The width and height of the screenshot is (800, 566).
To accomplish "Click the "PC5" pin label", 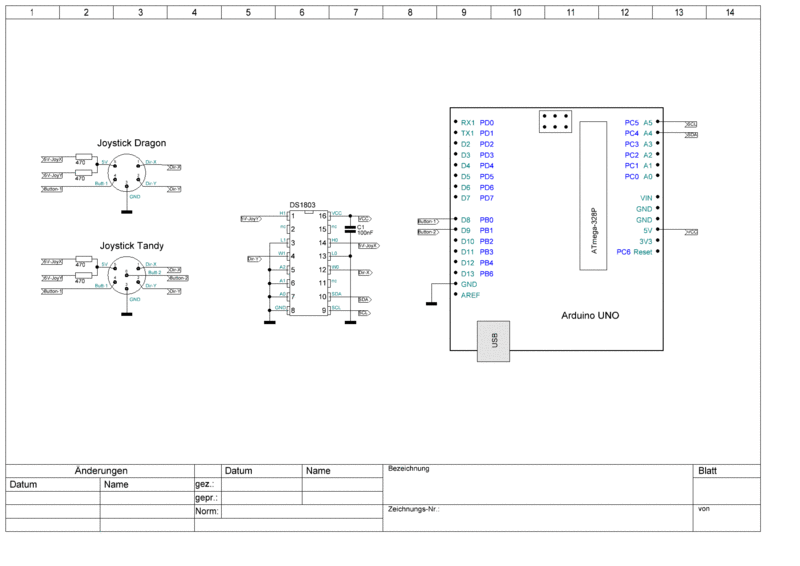I will [x=632, y=123].
